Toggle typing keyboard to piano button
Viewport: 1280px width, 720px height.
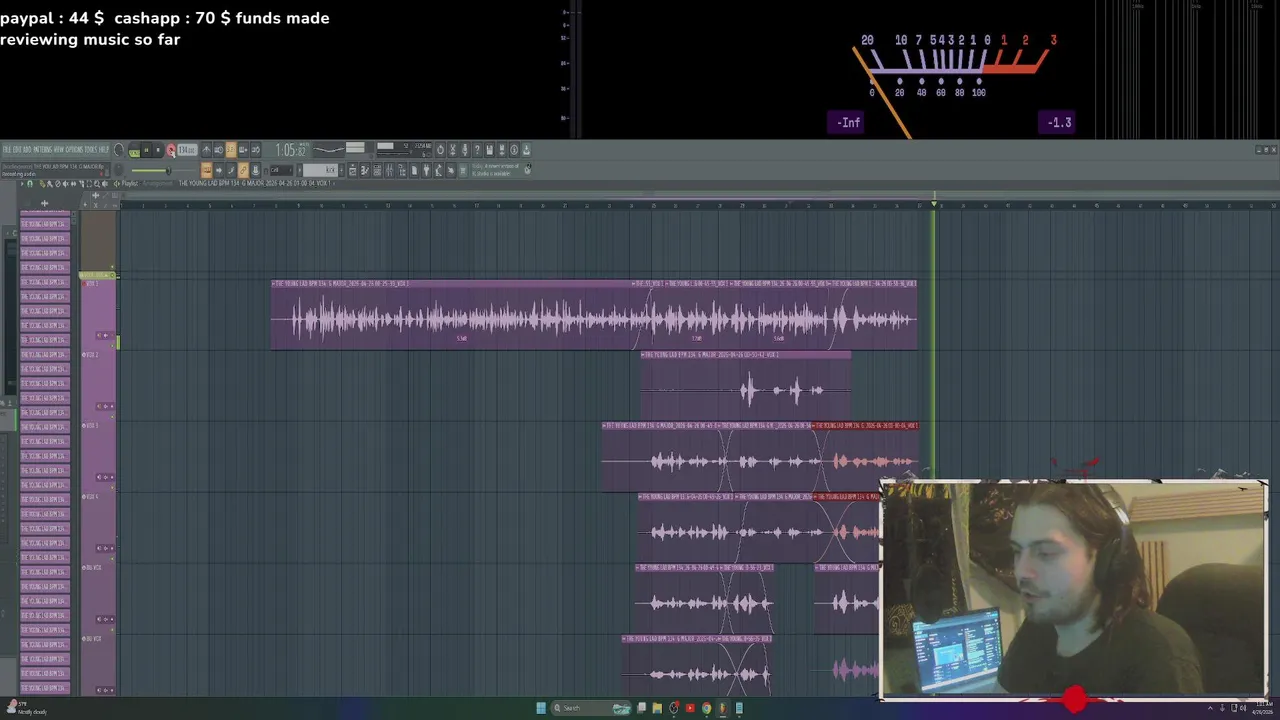pos(206,170)
